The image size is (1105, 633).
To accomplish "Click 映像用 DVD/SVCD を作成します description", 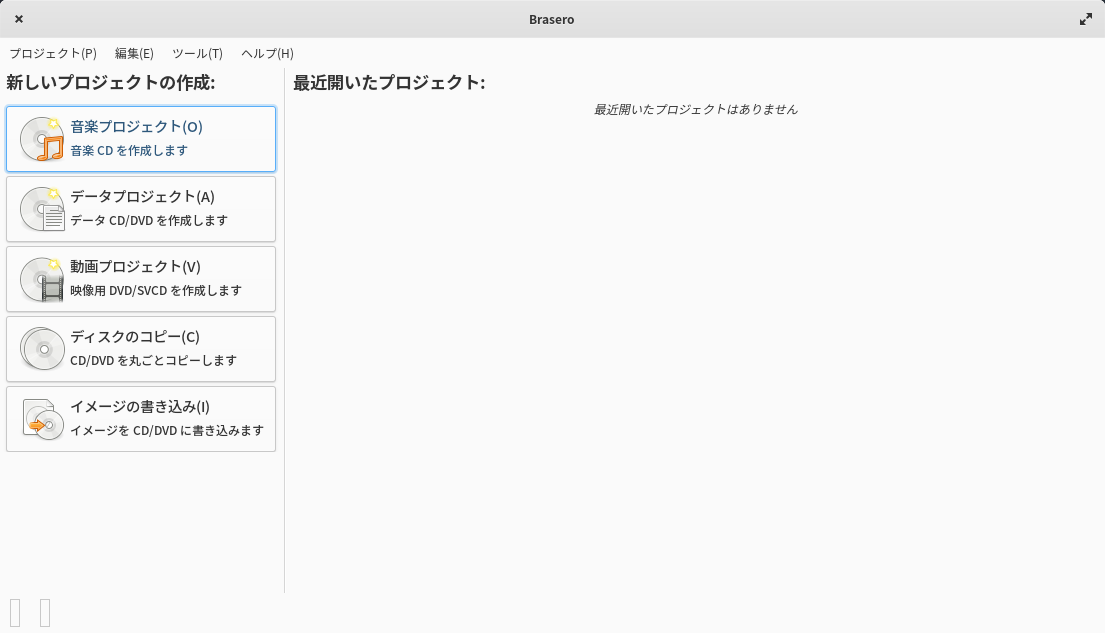I will [x=156, y=290].
